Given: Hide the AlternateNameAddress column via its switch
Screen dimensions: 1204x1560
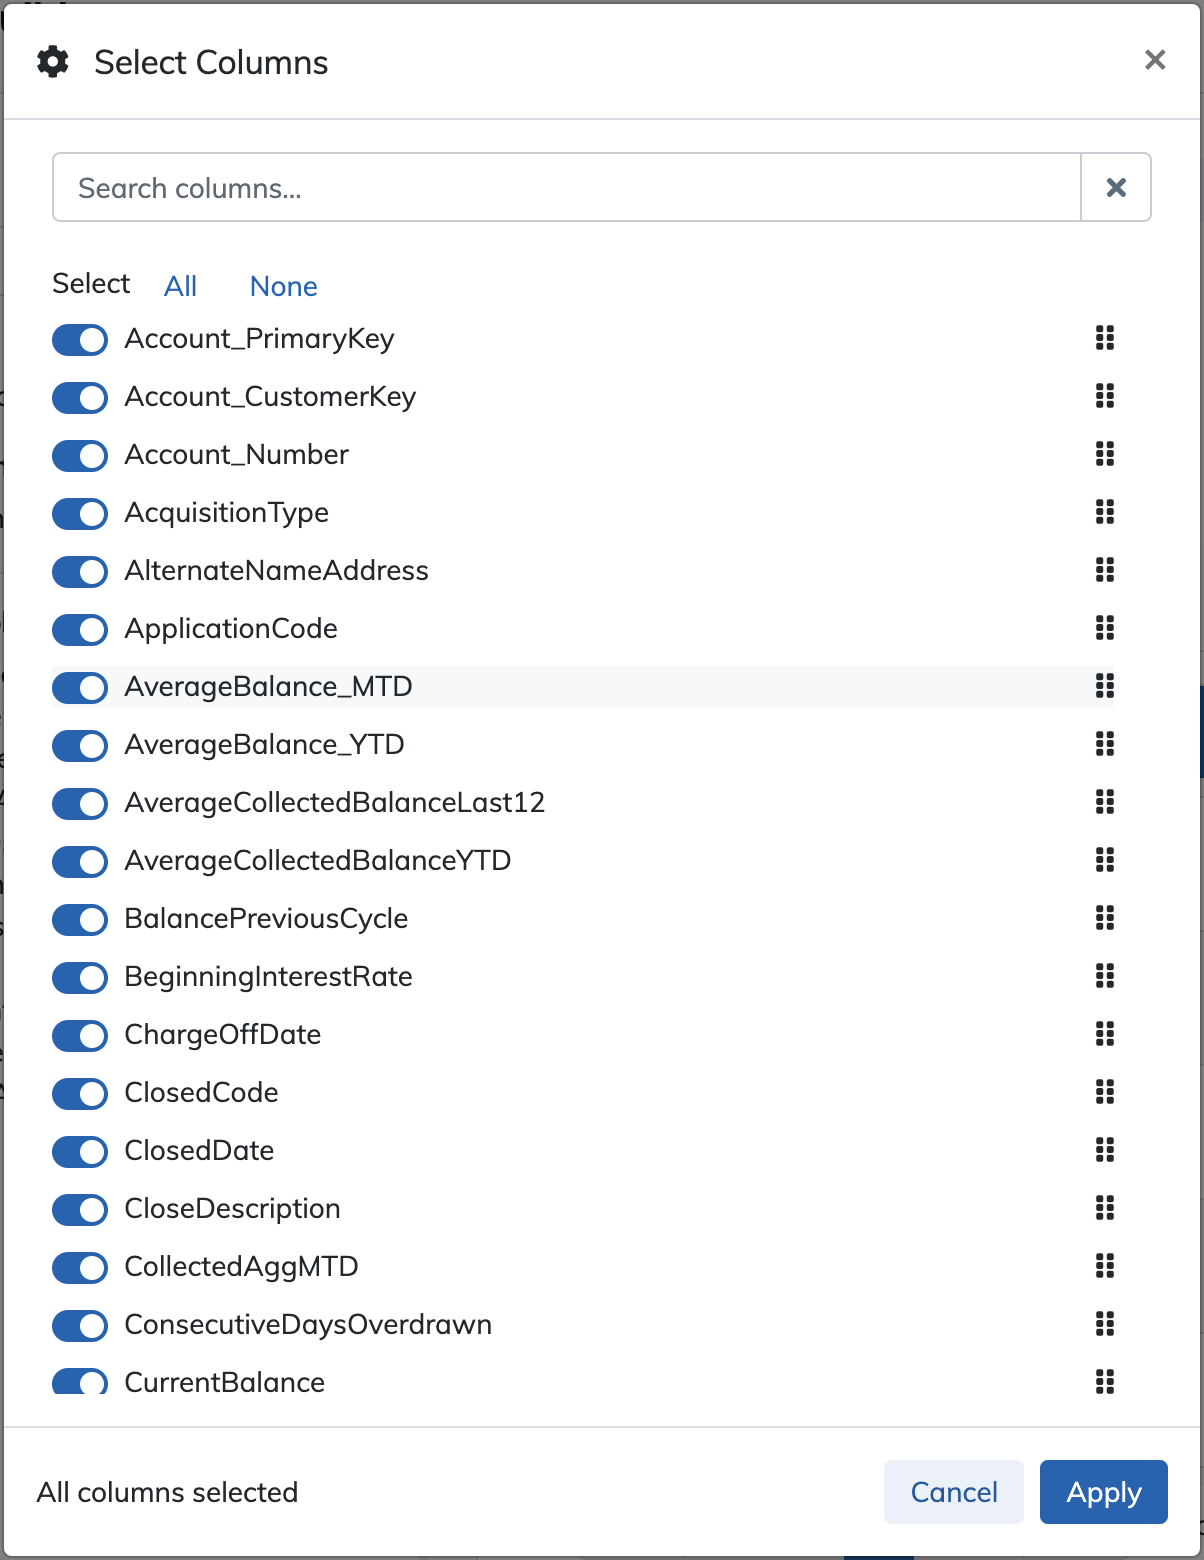Looking at the screenshot, I should 80,572.
